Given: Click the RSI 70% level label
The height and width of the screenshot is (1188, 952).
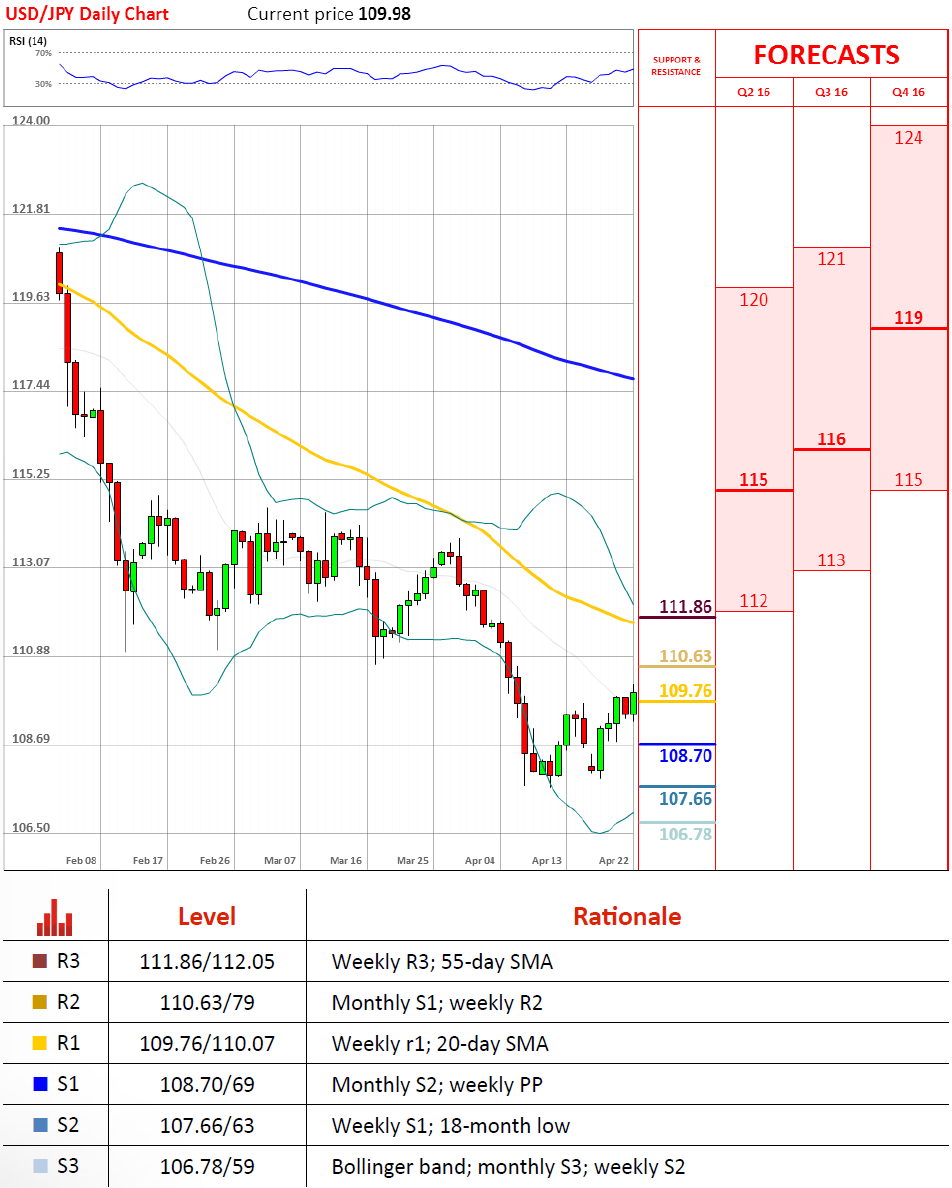Looking at the screenshot, I should click(43, 53).
